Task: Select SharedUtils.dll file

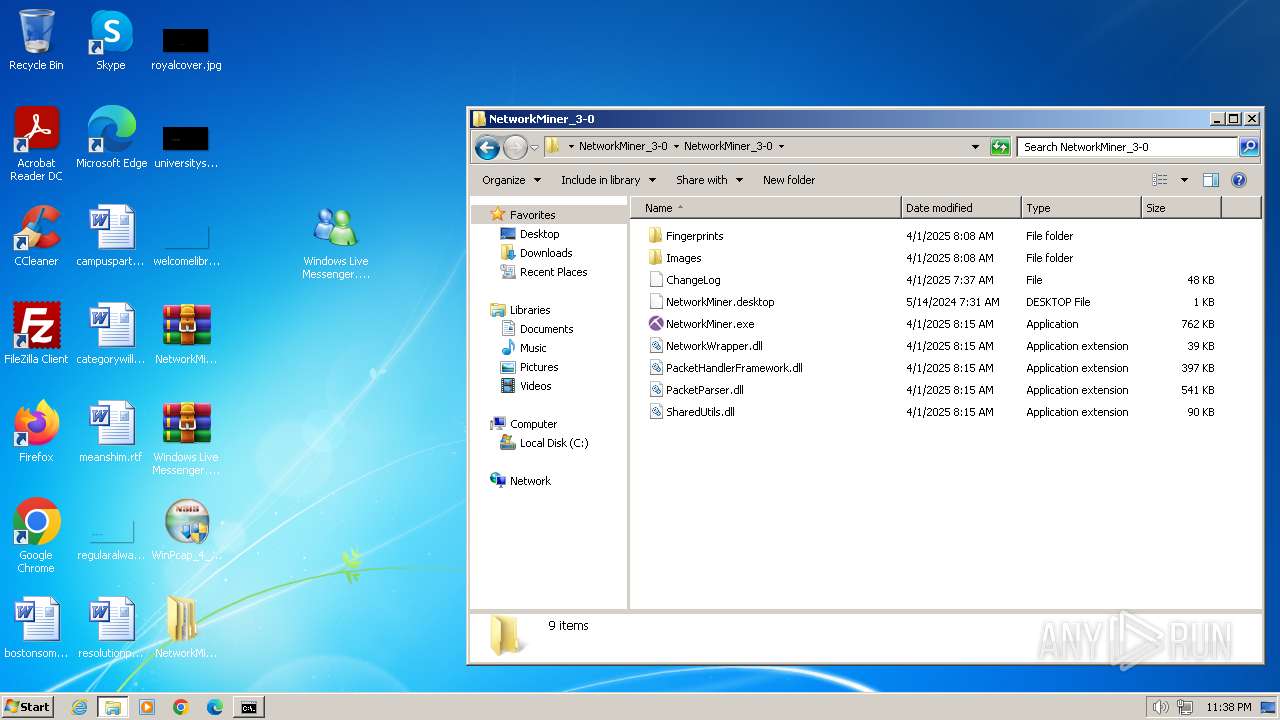Action: pyautogui.click(x=700, y=412)
